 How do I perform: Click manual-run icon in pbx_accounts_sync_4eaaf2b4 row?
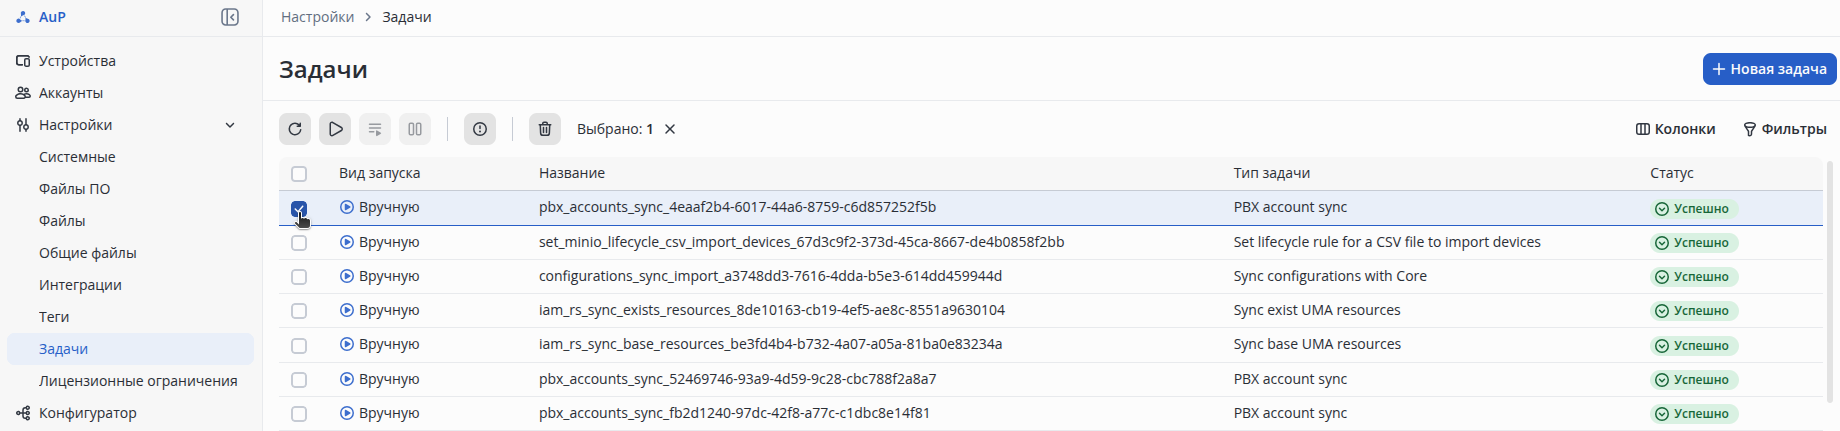(x=347, y=207)
